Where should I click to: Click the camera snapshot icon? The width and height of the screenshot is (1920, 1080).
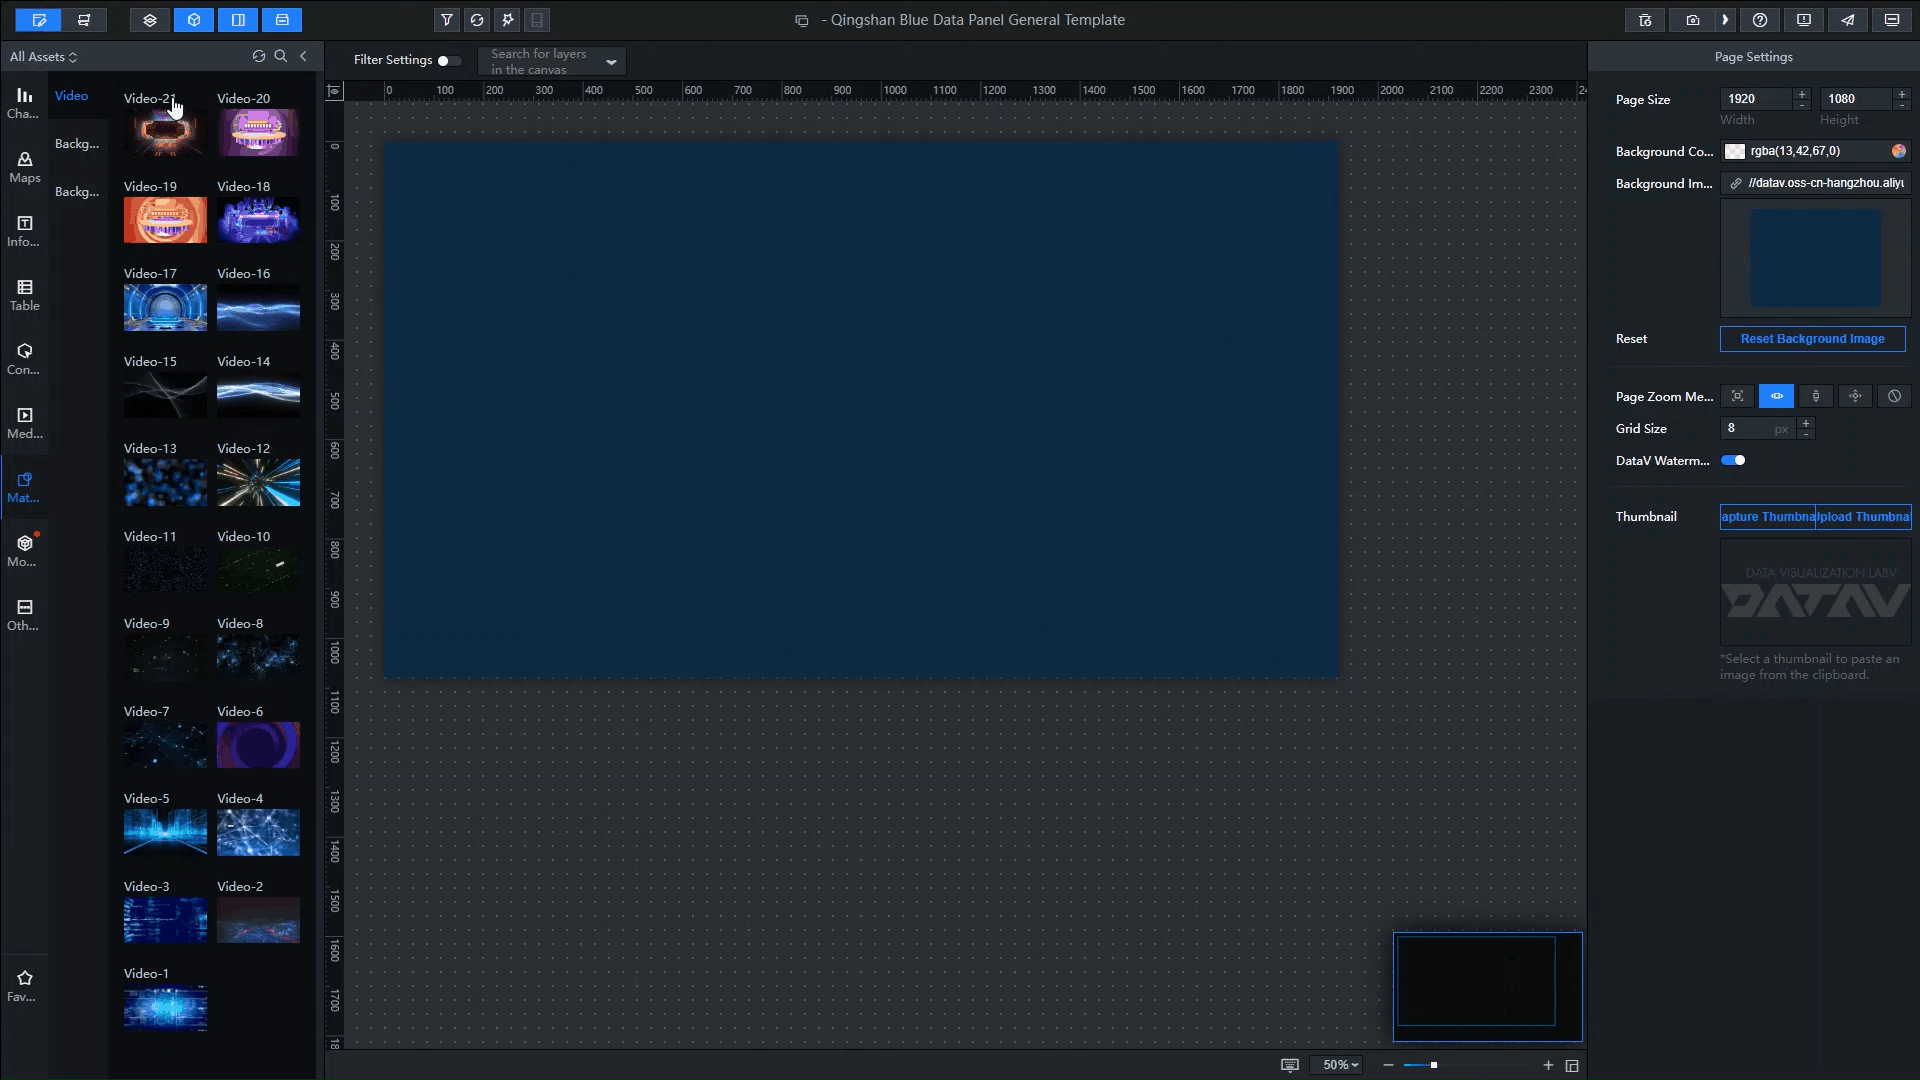point(1692,20)
